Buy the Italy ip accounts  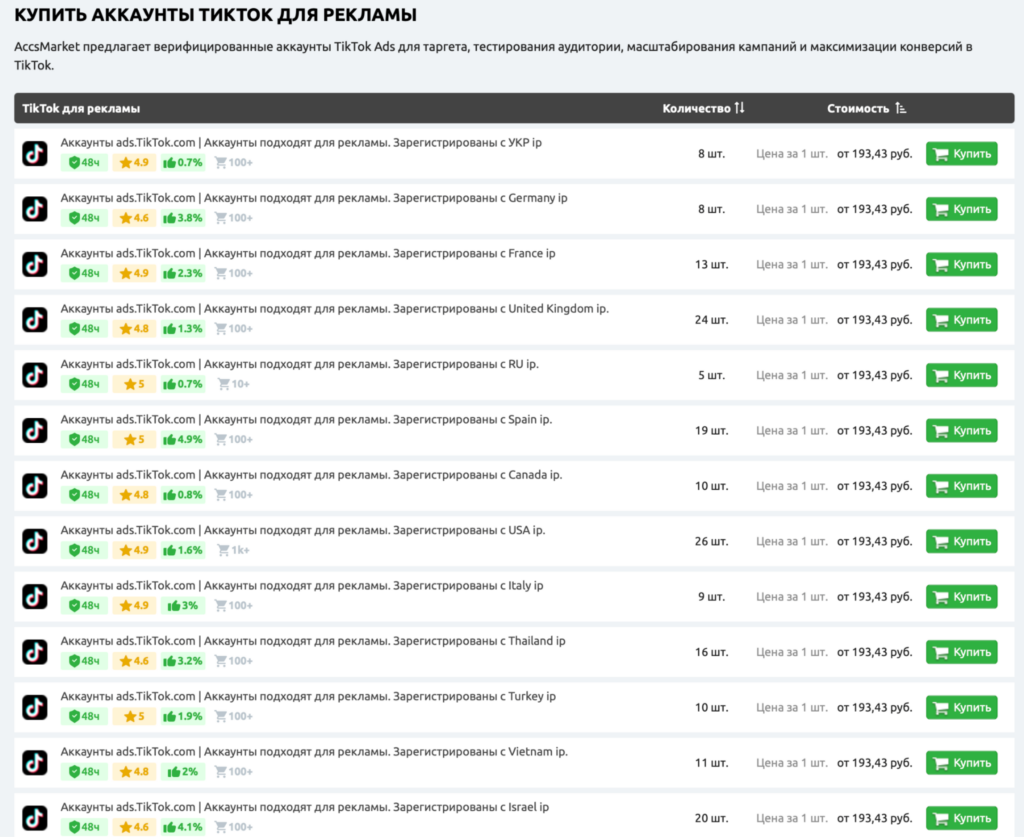point(961,597)
